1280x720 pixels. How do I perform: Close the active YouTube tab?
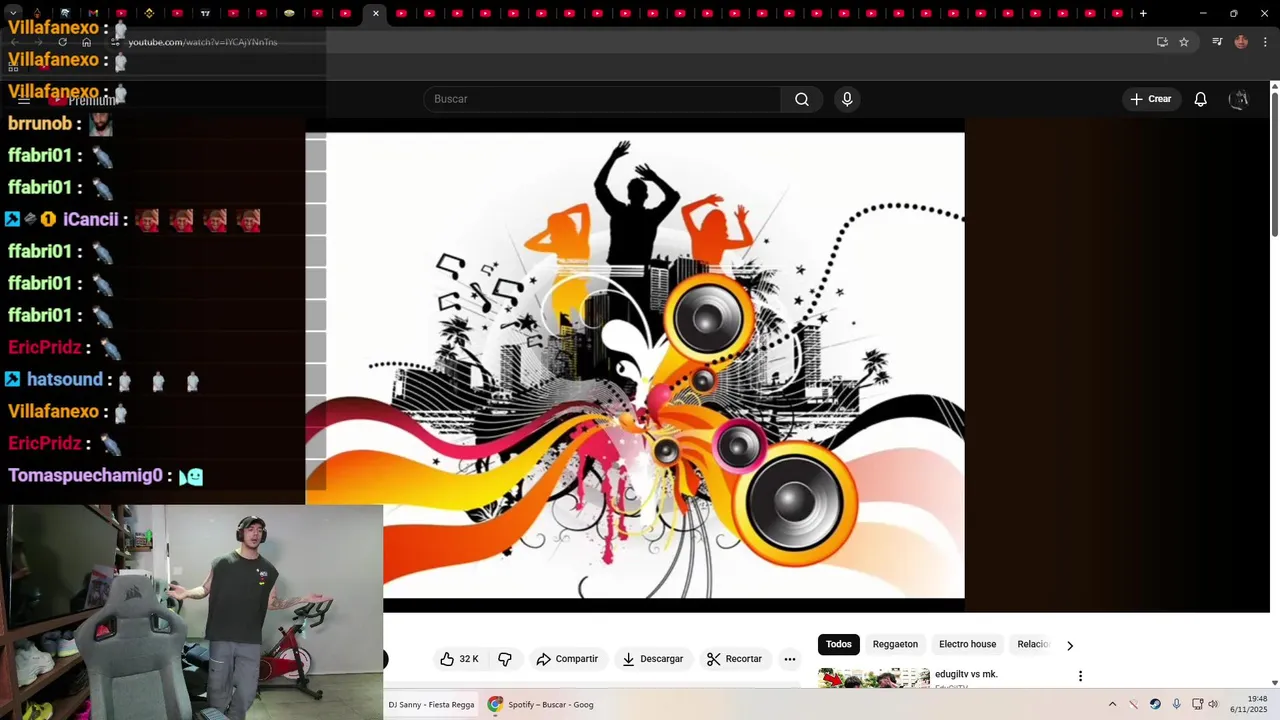click(x=376, y=13)
